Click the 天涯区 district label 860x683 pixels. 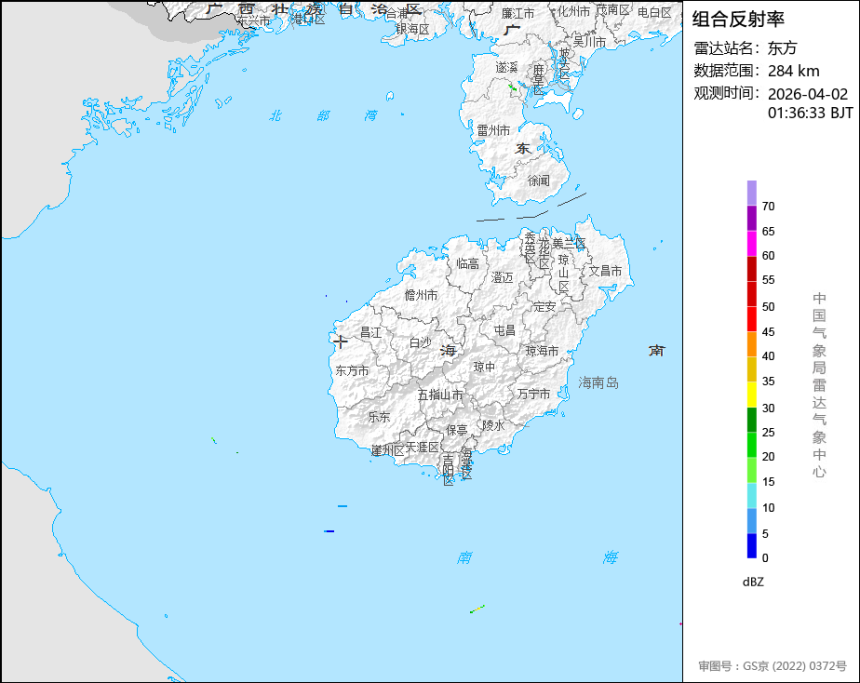click(422, 447)
